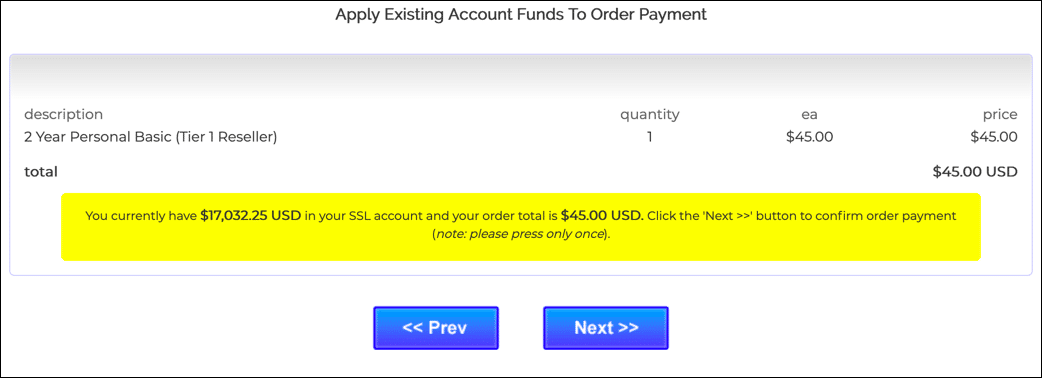Image resolution: width=1042 pixels, height=378 pixels.
Task: Click the quoted 'Next >>' text in notice
Action: click(x=724, y=216)
